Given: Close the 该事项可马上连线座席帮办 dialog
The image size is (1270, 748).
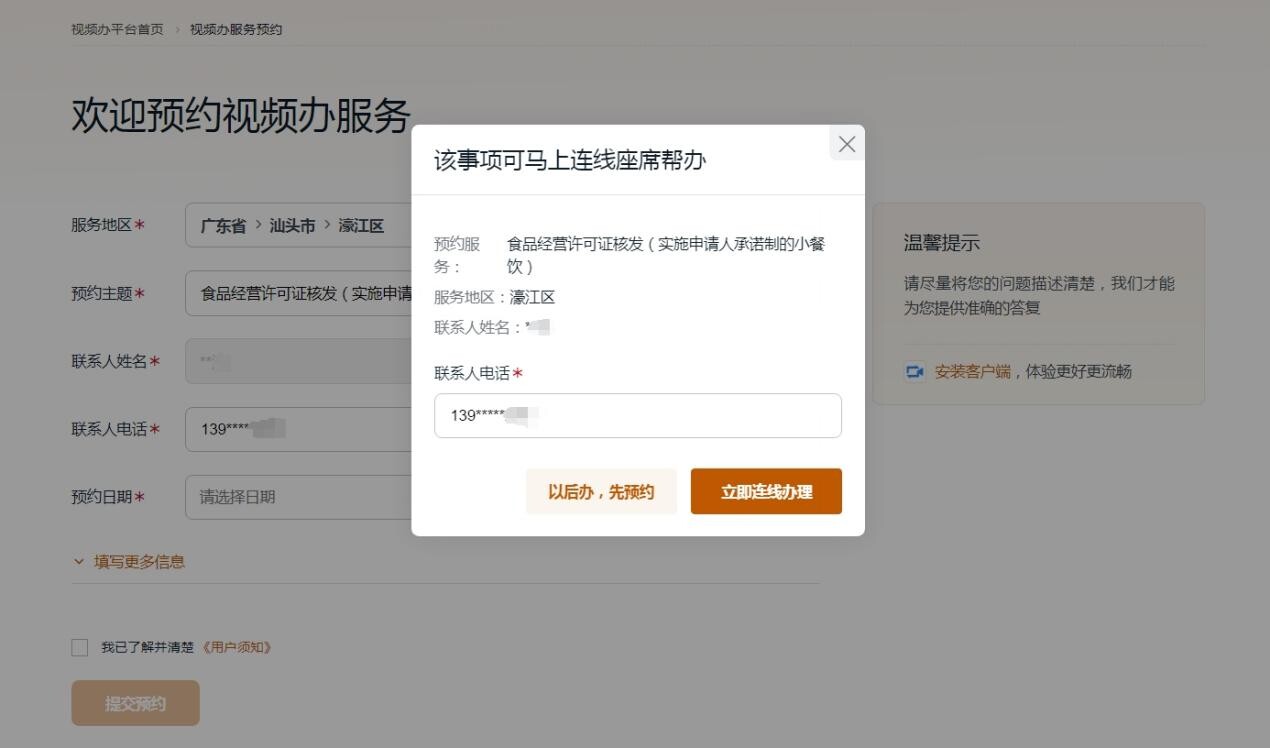Looking at the screenshot, I should (x=846, y=144).
